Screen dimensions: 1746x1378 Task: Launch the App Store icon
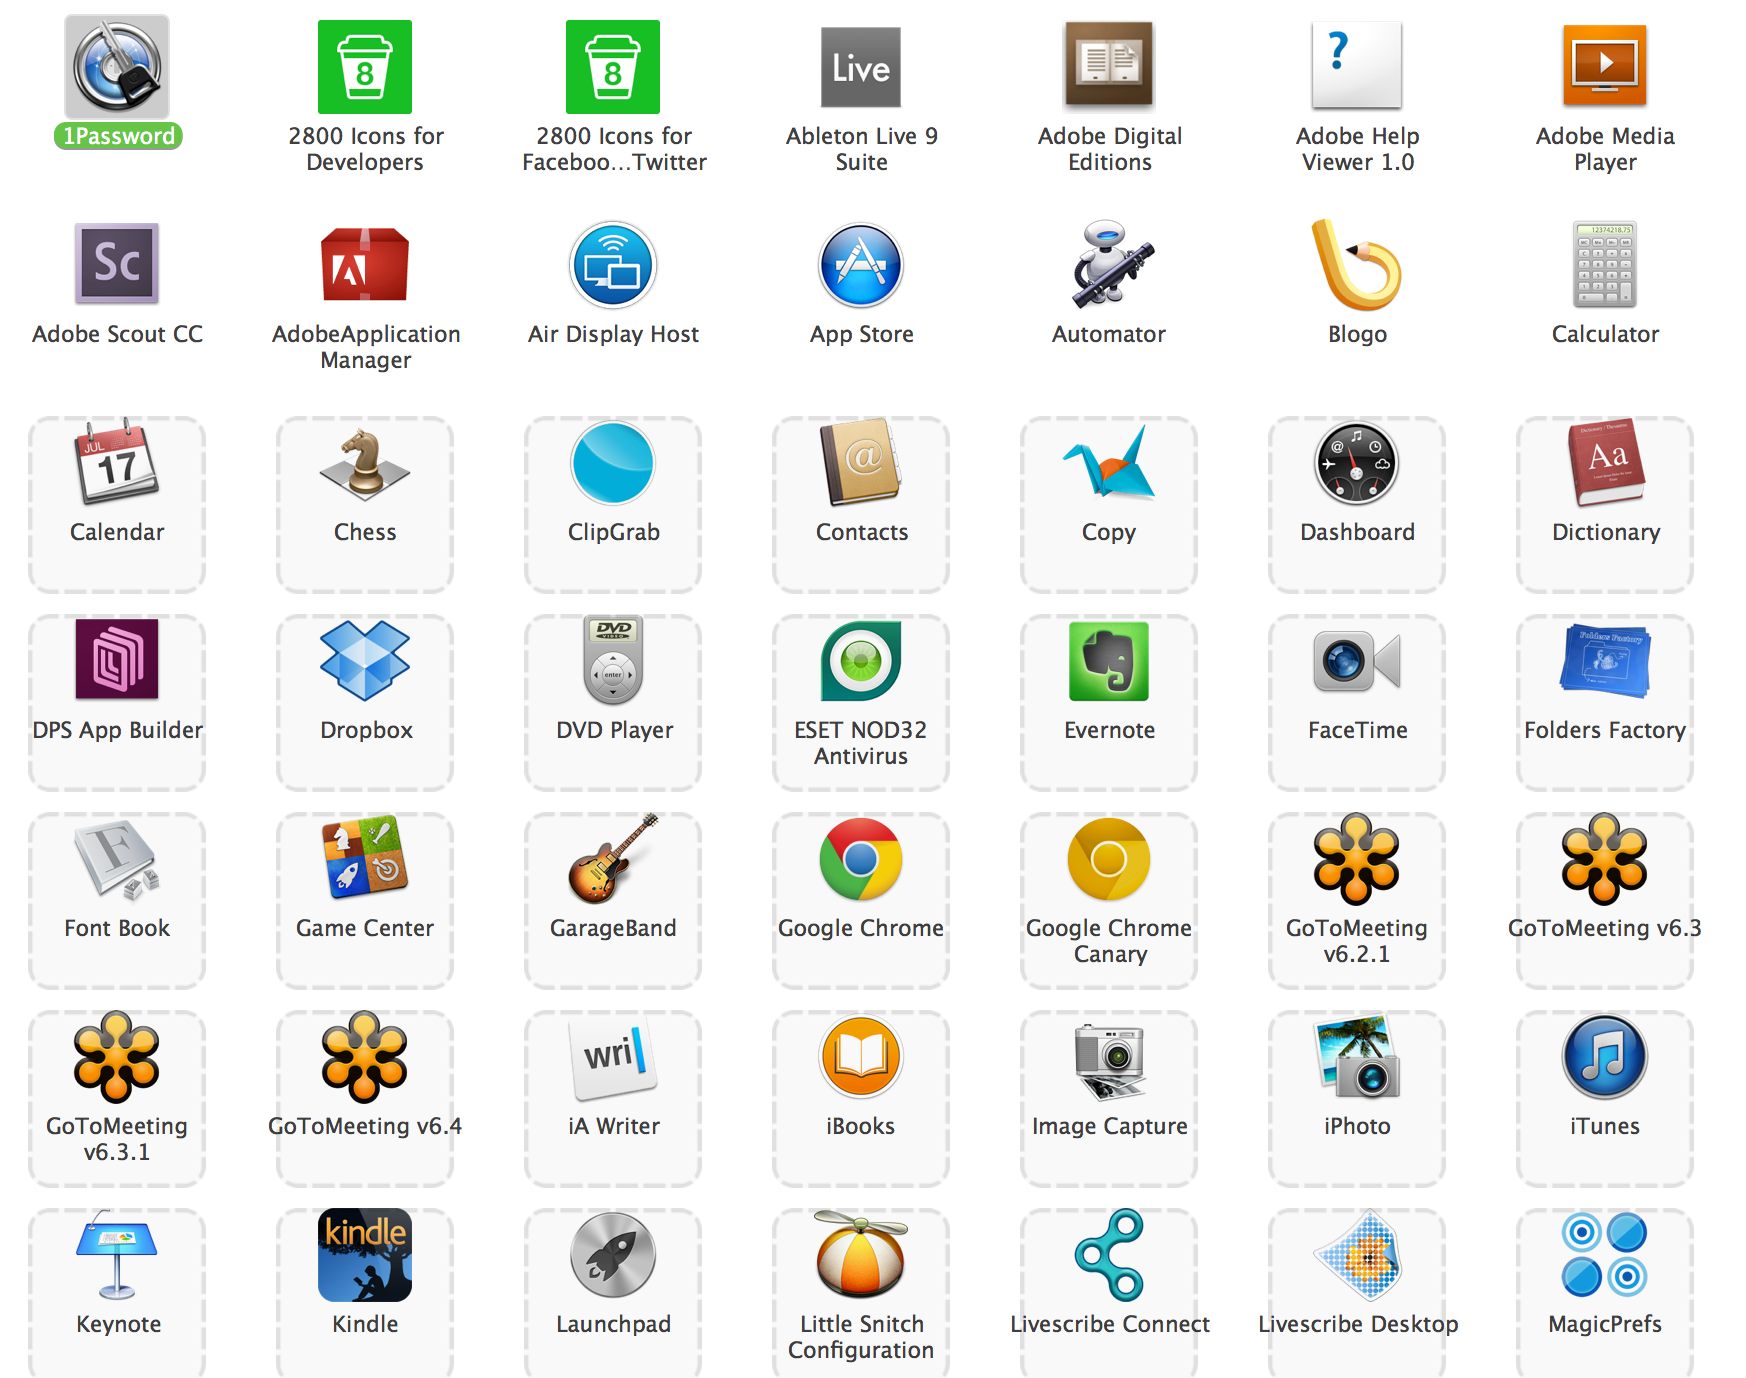point(861,265)
